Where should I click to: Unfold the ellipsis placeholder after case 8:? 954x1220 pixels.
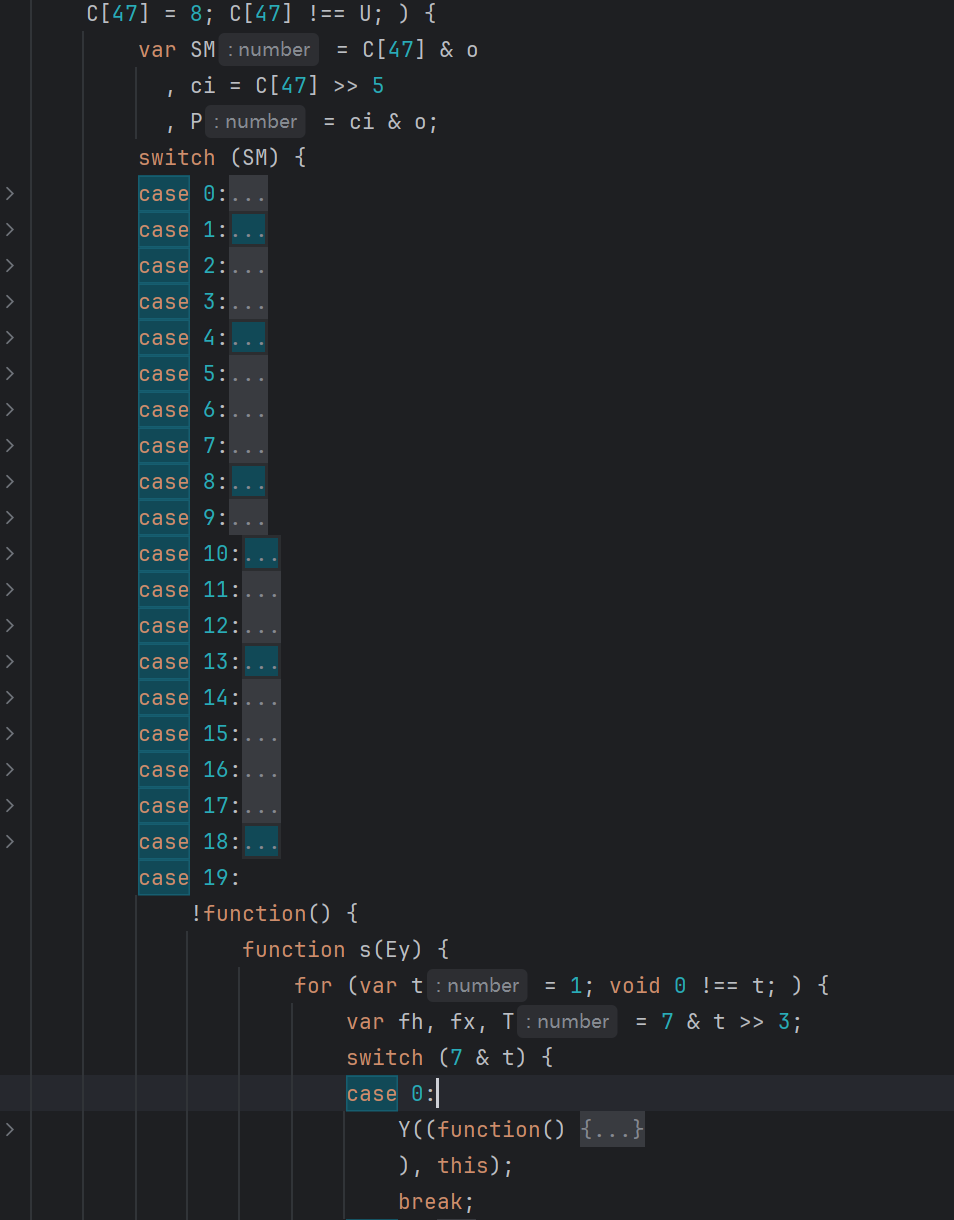(x=248, y=482)
